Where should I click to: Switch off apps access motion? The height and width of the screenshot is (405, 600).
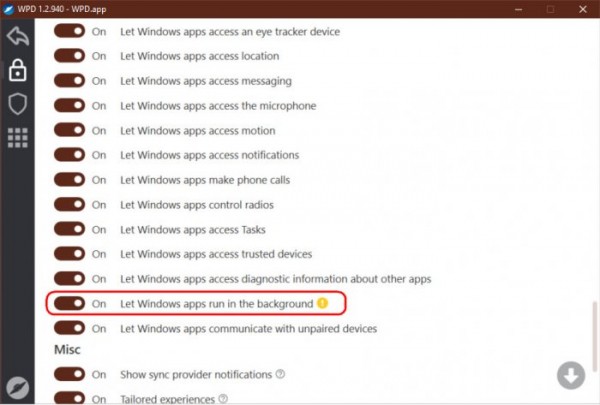(x=69, y=130)
